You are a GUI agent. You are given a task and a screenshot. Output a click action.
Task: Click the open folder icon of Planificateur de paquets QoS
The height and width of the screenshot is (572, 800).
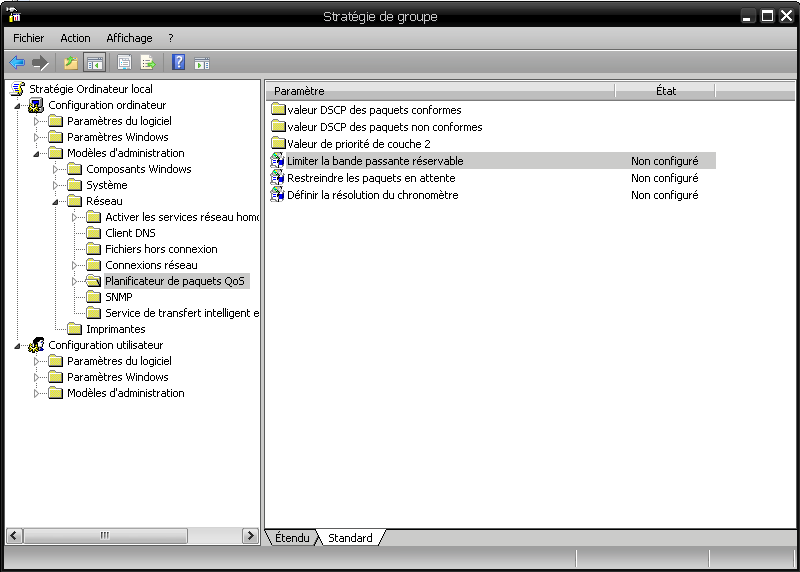coord(93,281)
